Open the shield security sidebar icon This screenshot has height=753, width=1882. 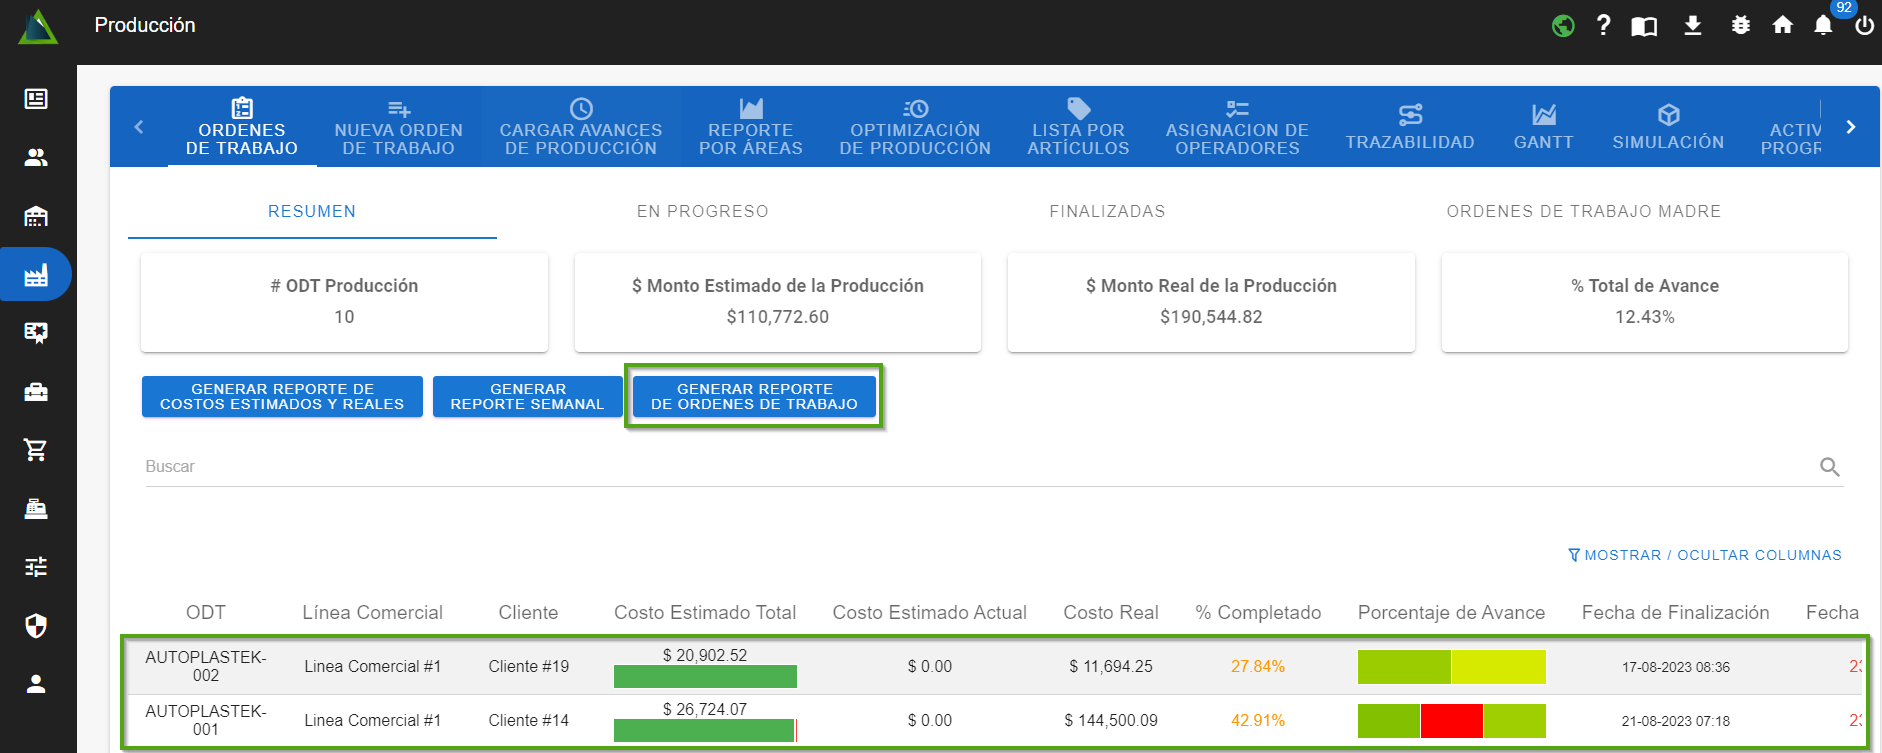[x=36, y=626]
